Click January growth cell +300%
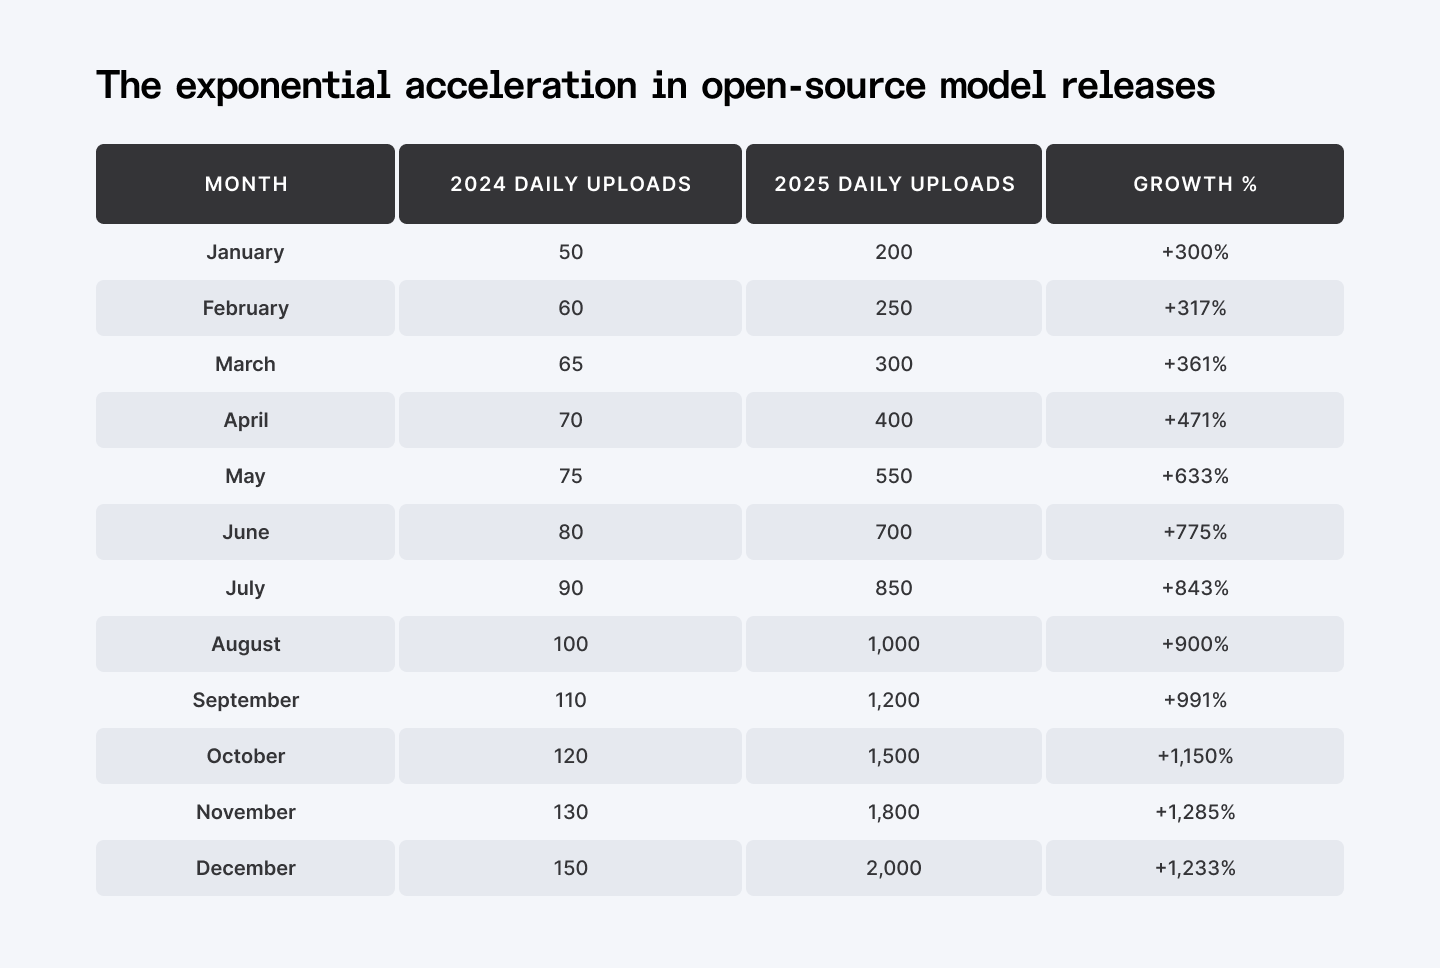 pos(1195,252)
